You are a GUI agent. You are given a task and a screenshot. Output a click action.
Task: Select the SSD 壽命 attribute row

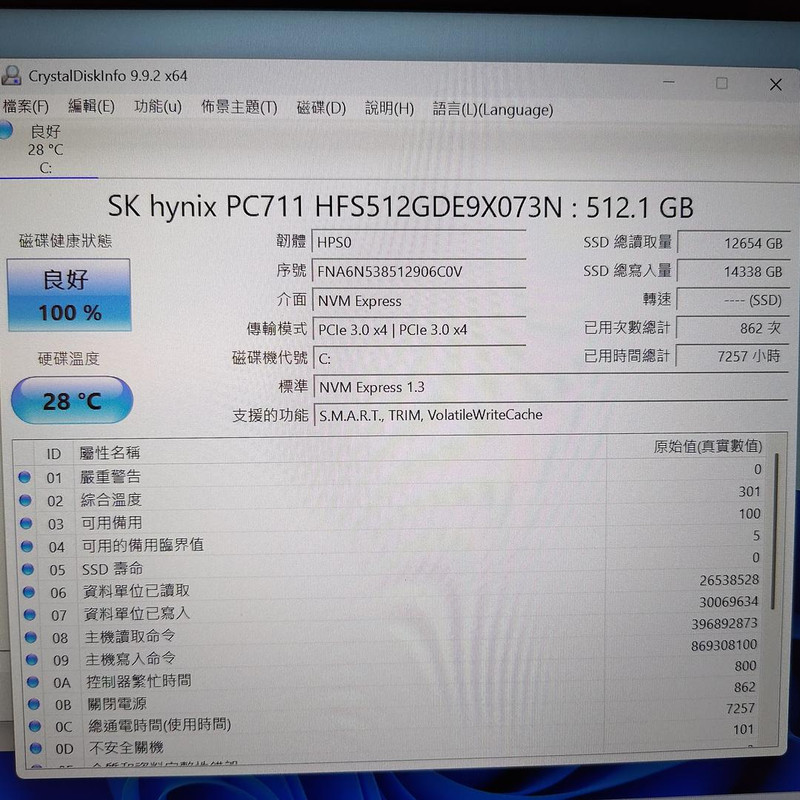coord(391,563)
